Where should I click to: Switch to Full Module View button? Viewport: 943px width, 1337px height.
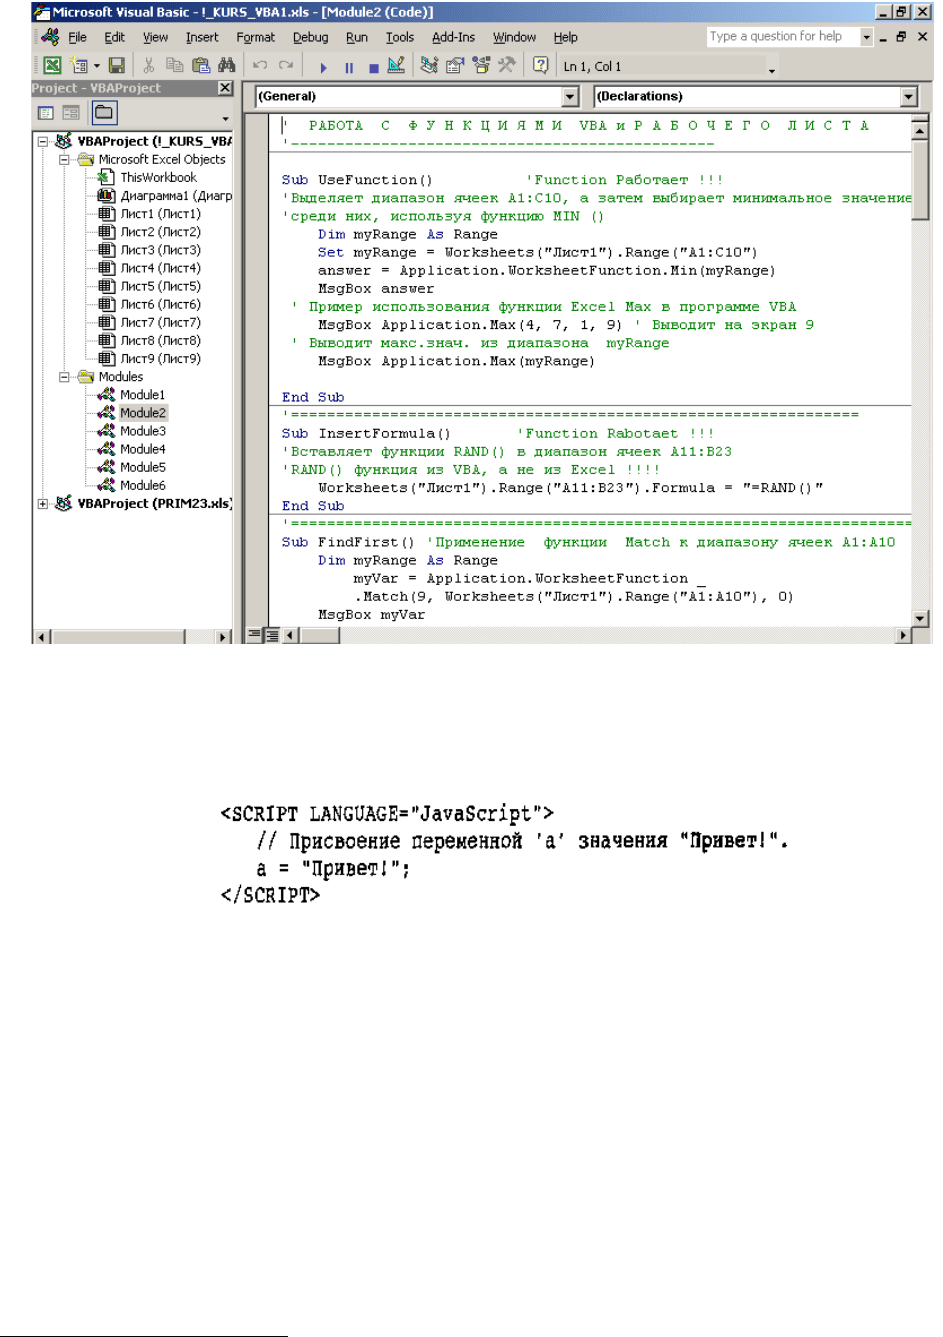coord(271,634)
